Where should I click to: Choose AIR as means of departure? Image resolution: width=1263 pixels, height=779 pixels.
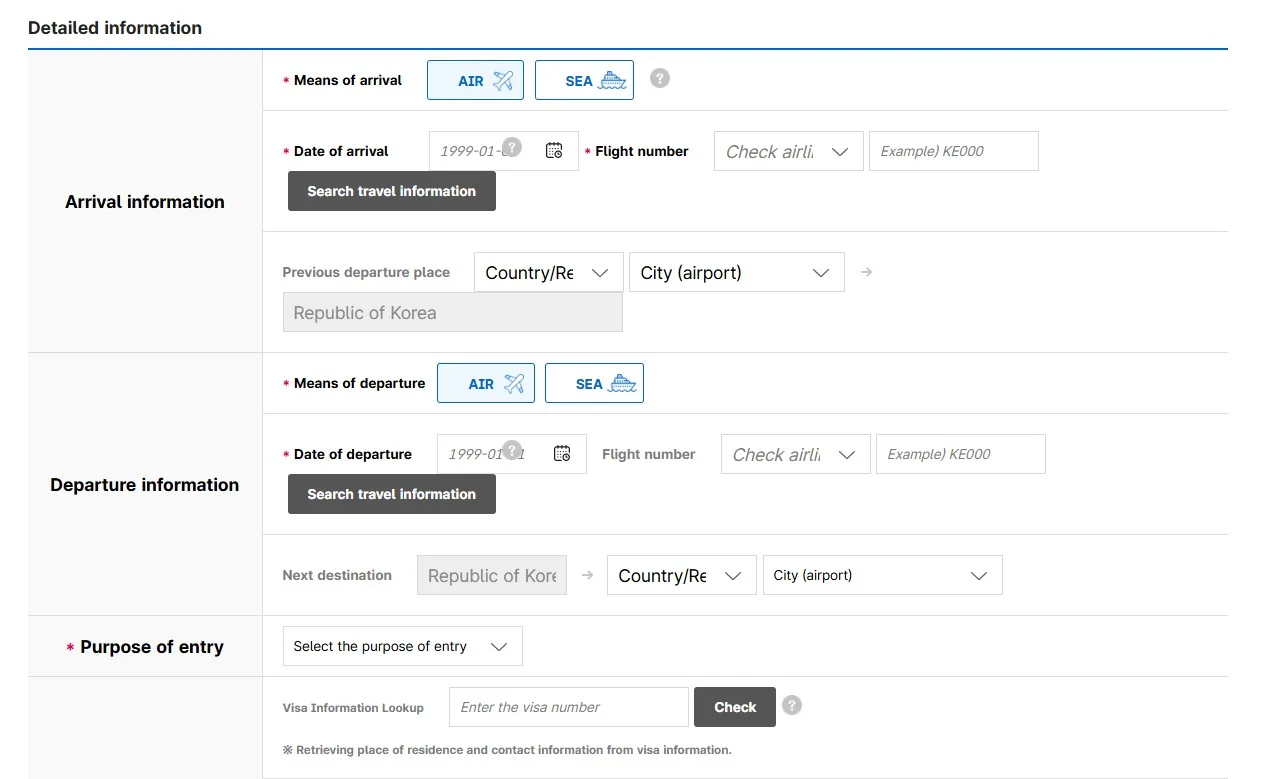click(485, 383)
